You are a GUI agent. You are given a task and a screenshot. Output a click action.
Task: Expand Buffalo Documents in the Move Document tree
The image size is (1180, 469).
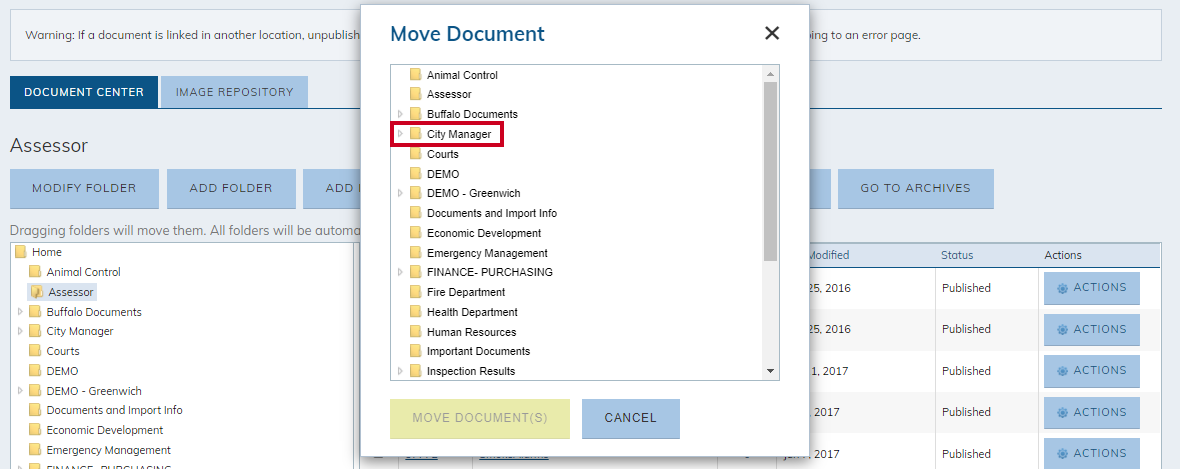400,114
